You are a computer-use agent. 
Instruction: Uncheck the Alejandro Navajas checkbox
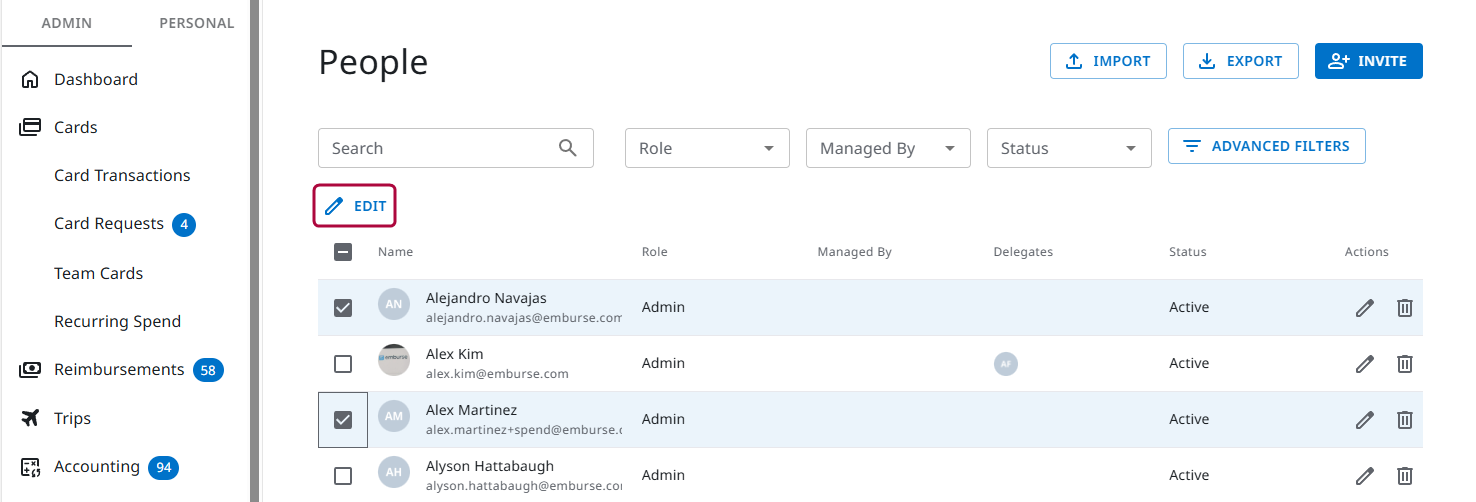pos(343,308)
